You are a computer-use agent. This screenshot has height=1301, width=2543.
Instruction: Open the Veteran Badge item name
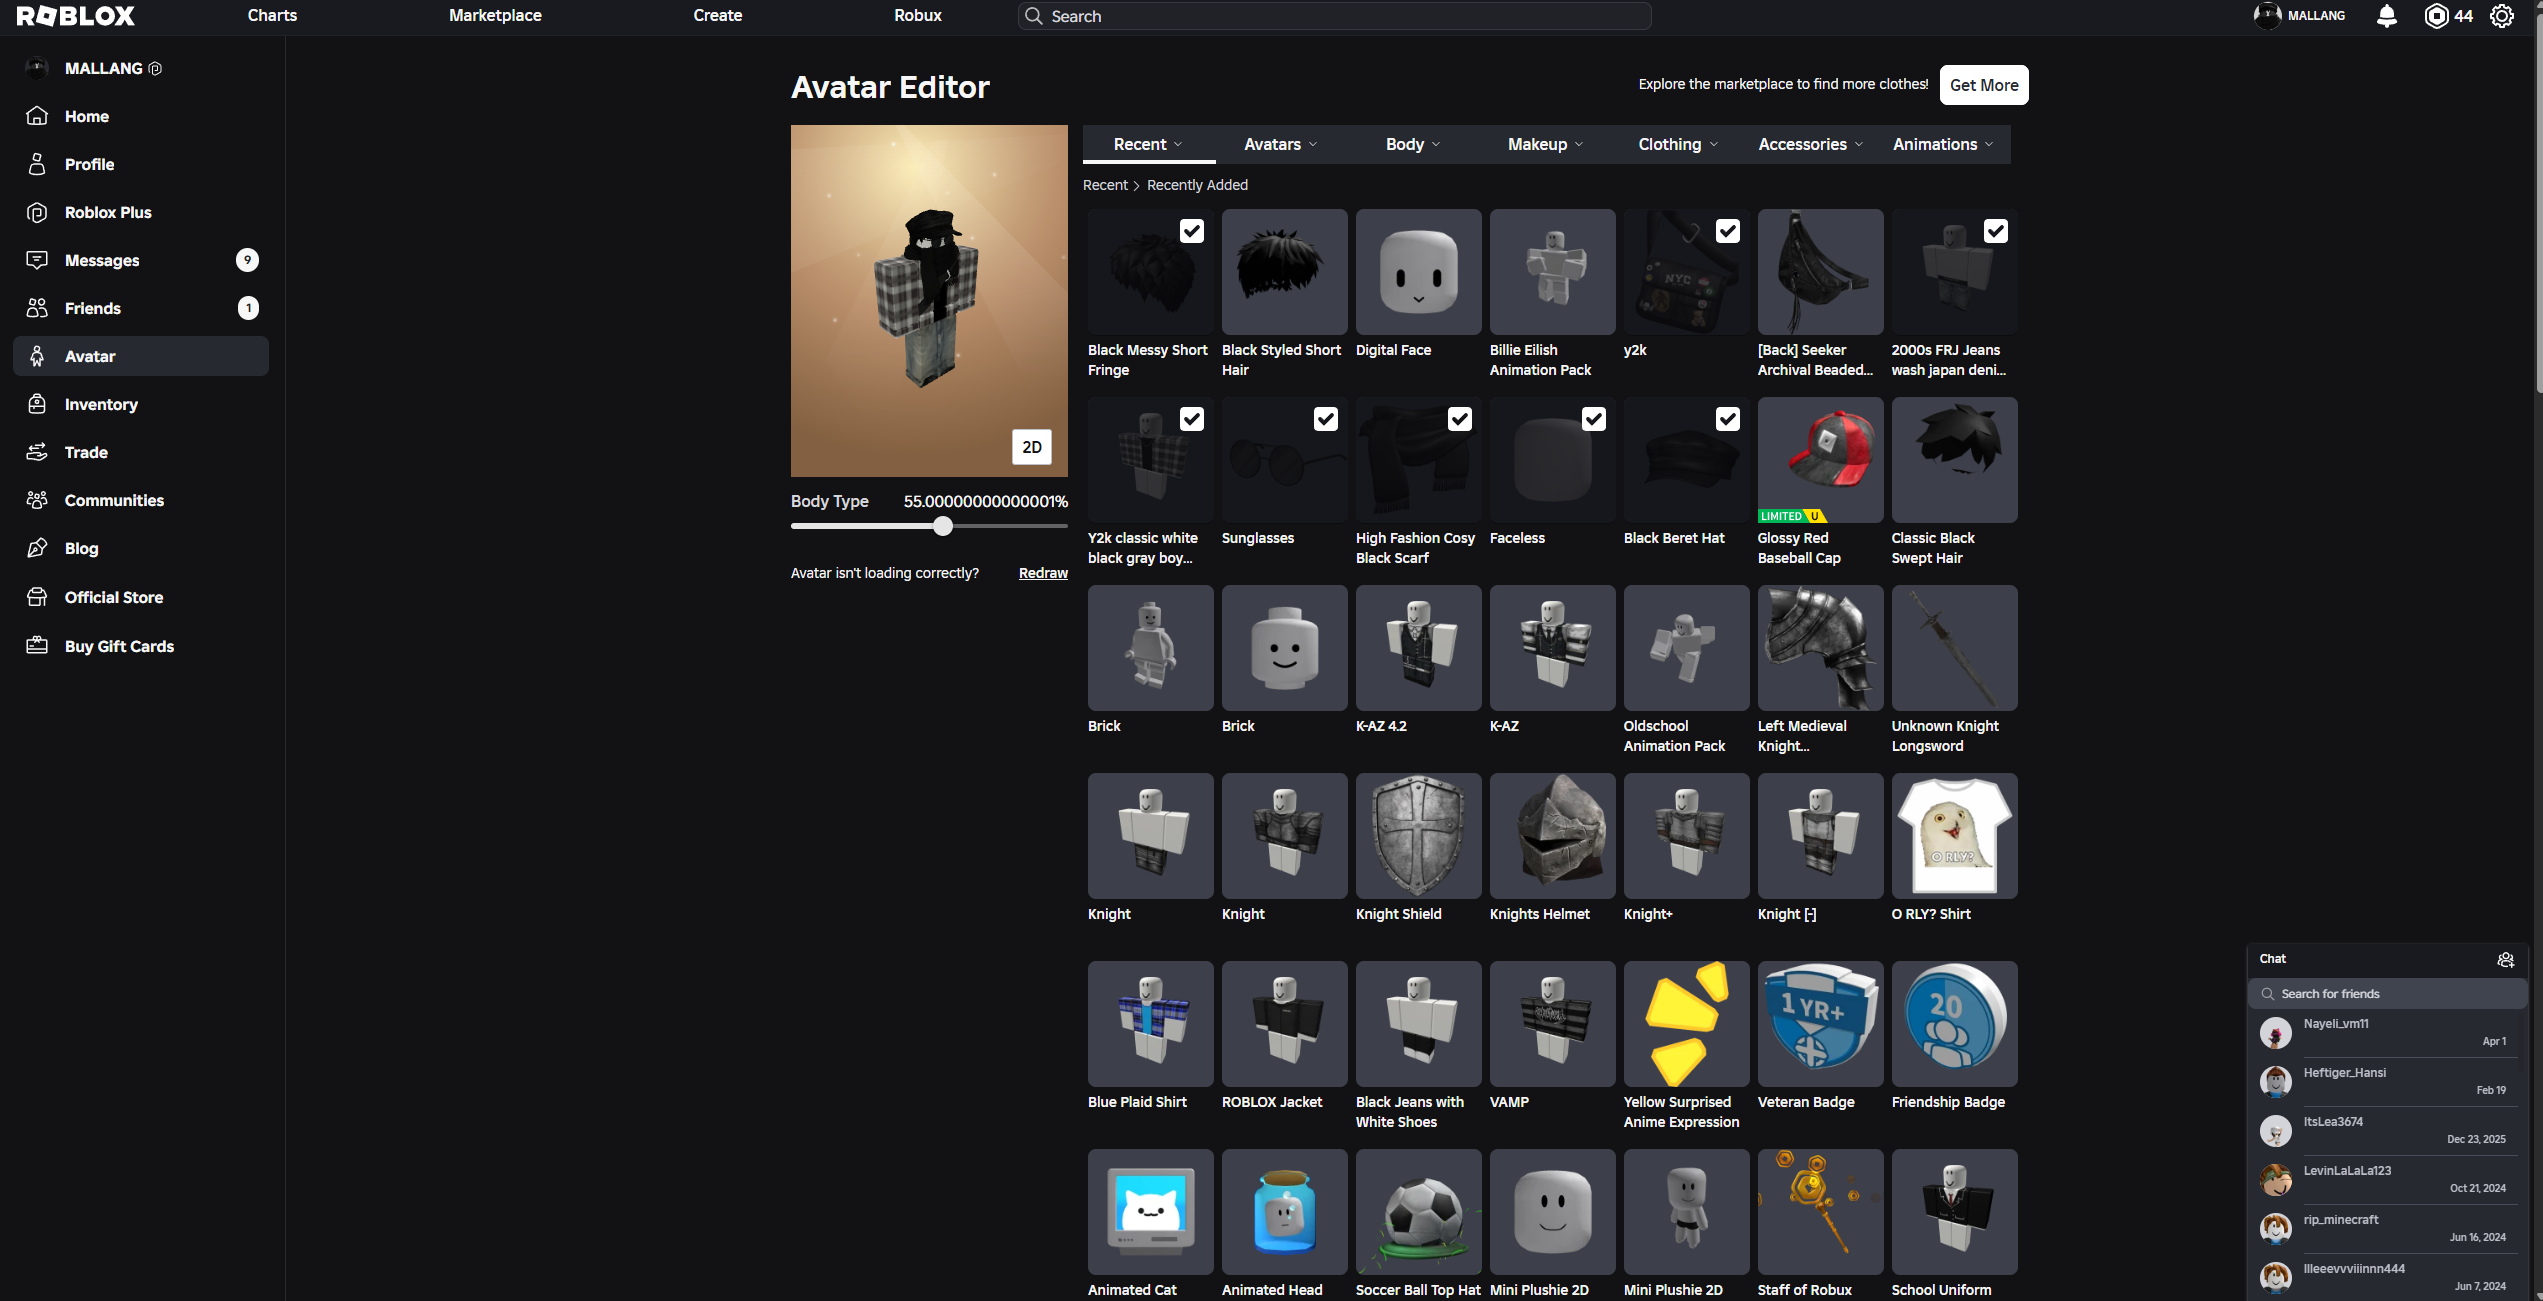click(1806, 1102)
